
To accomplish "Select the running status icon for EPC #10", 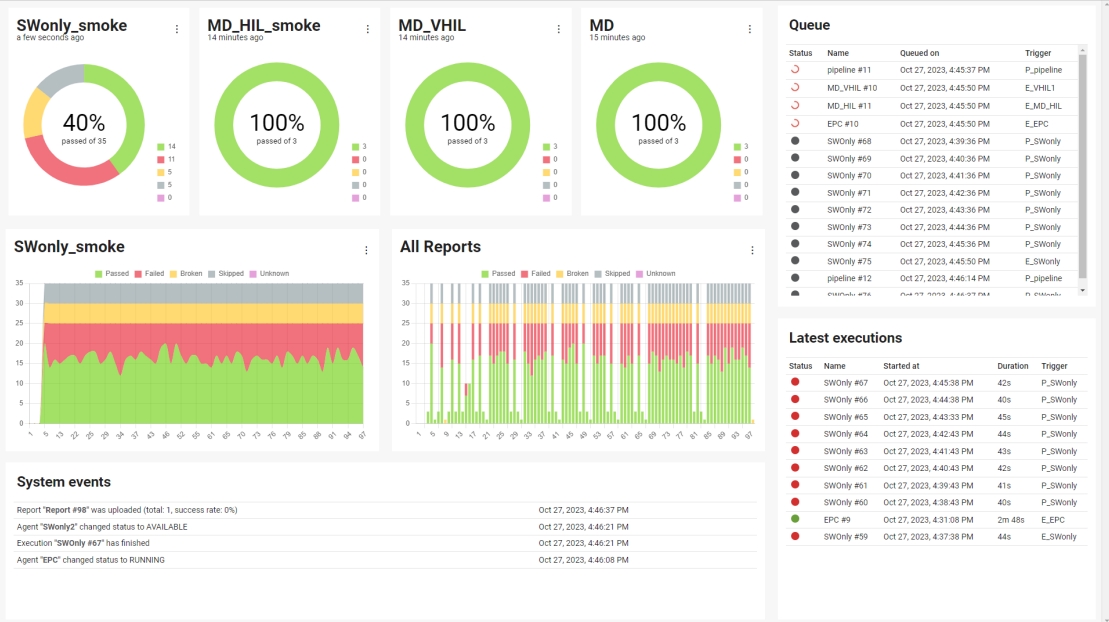I will tap(795, 123).
